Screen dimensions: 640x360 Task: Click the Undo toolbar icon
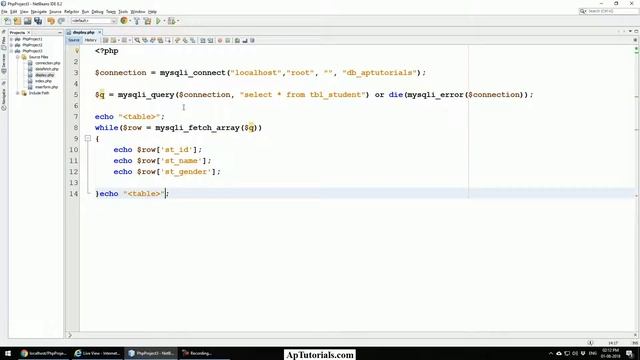tap(51, 21)
